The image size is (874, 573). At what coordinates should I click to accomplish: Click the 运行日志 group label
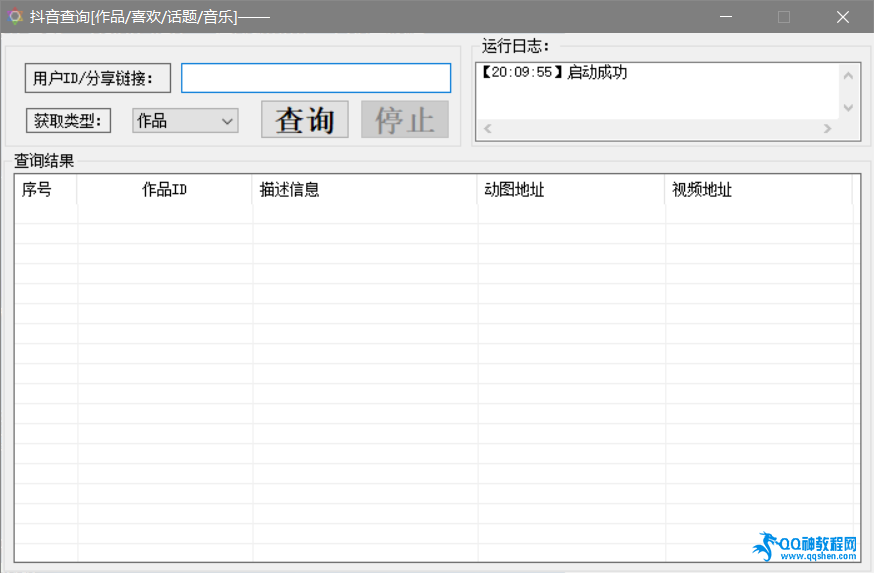click(x=516, y=46)
